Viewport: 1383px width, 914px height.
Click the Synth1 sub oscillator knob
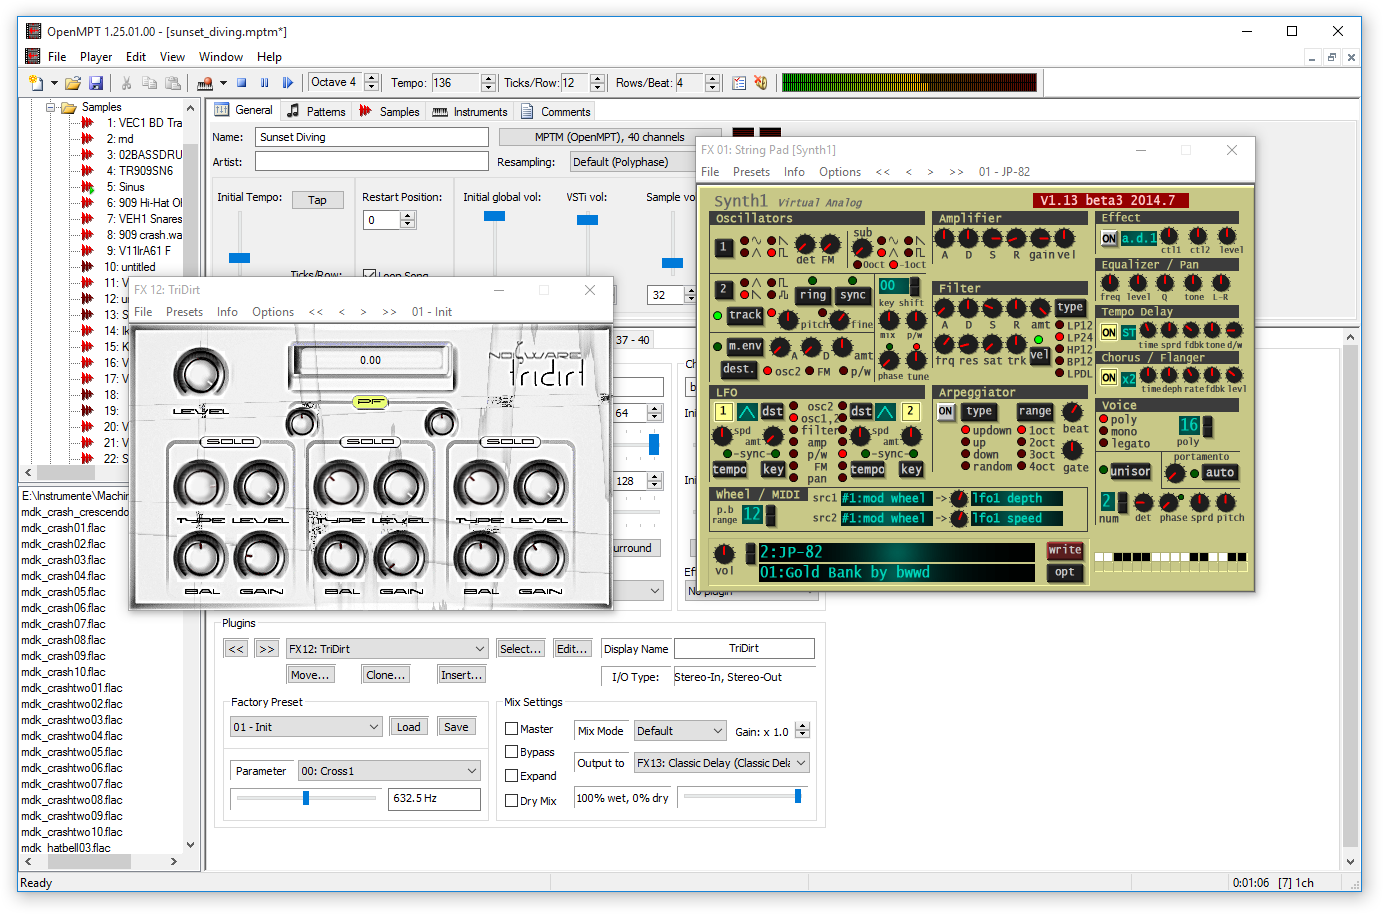click(862, 249)
